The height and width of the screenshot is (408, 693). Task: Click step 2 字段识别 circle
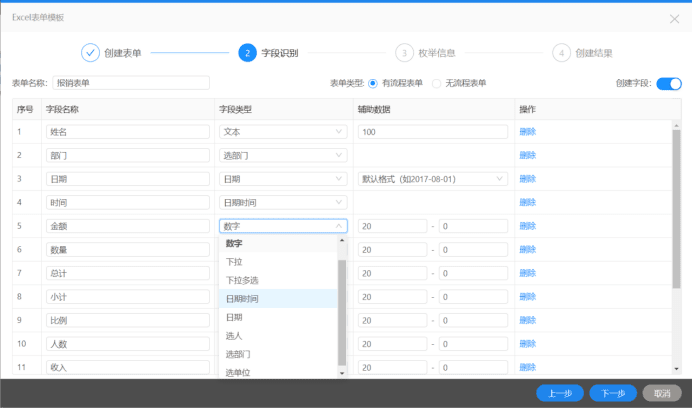248,53
